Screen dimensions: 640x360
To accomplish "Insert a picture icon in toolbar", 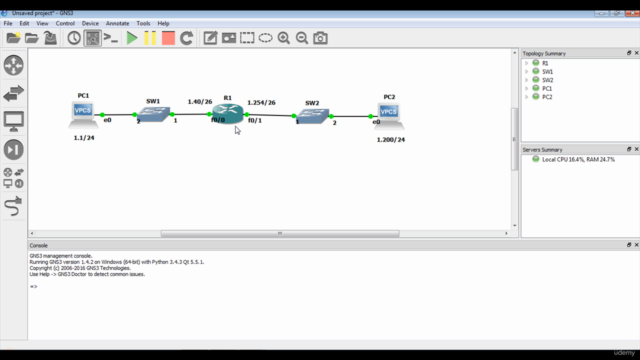I will [x=229, y=38].
